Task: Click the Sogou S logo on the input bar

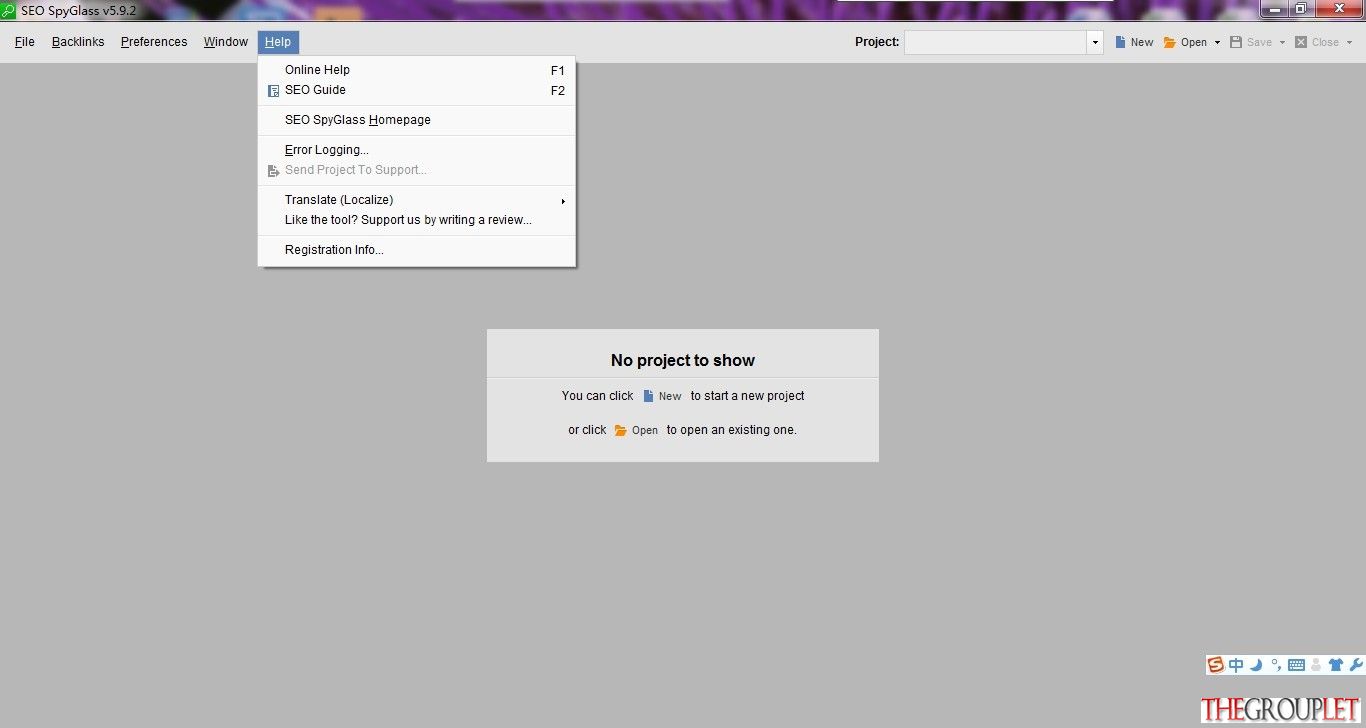Action: 1216,665
